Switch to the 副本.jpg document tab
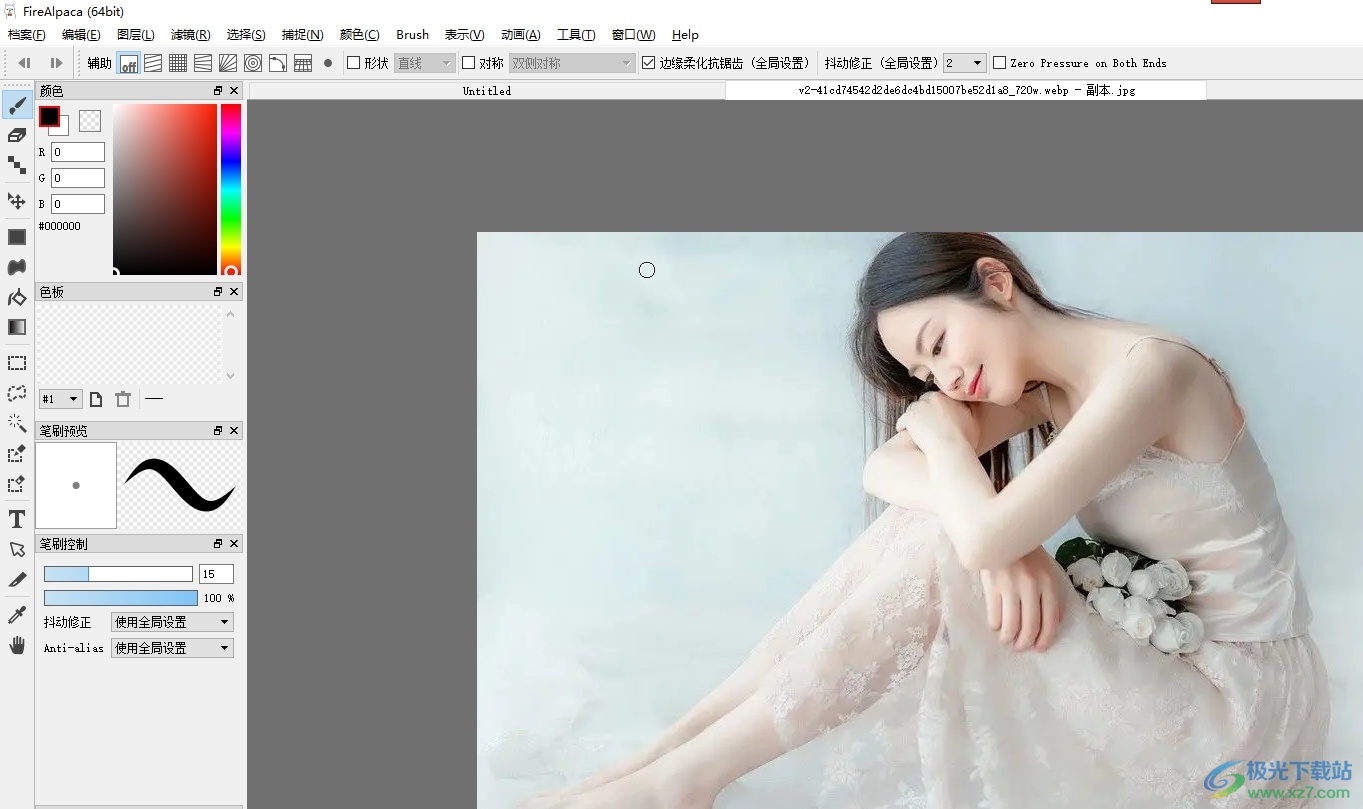 click(966, 91)
